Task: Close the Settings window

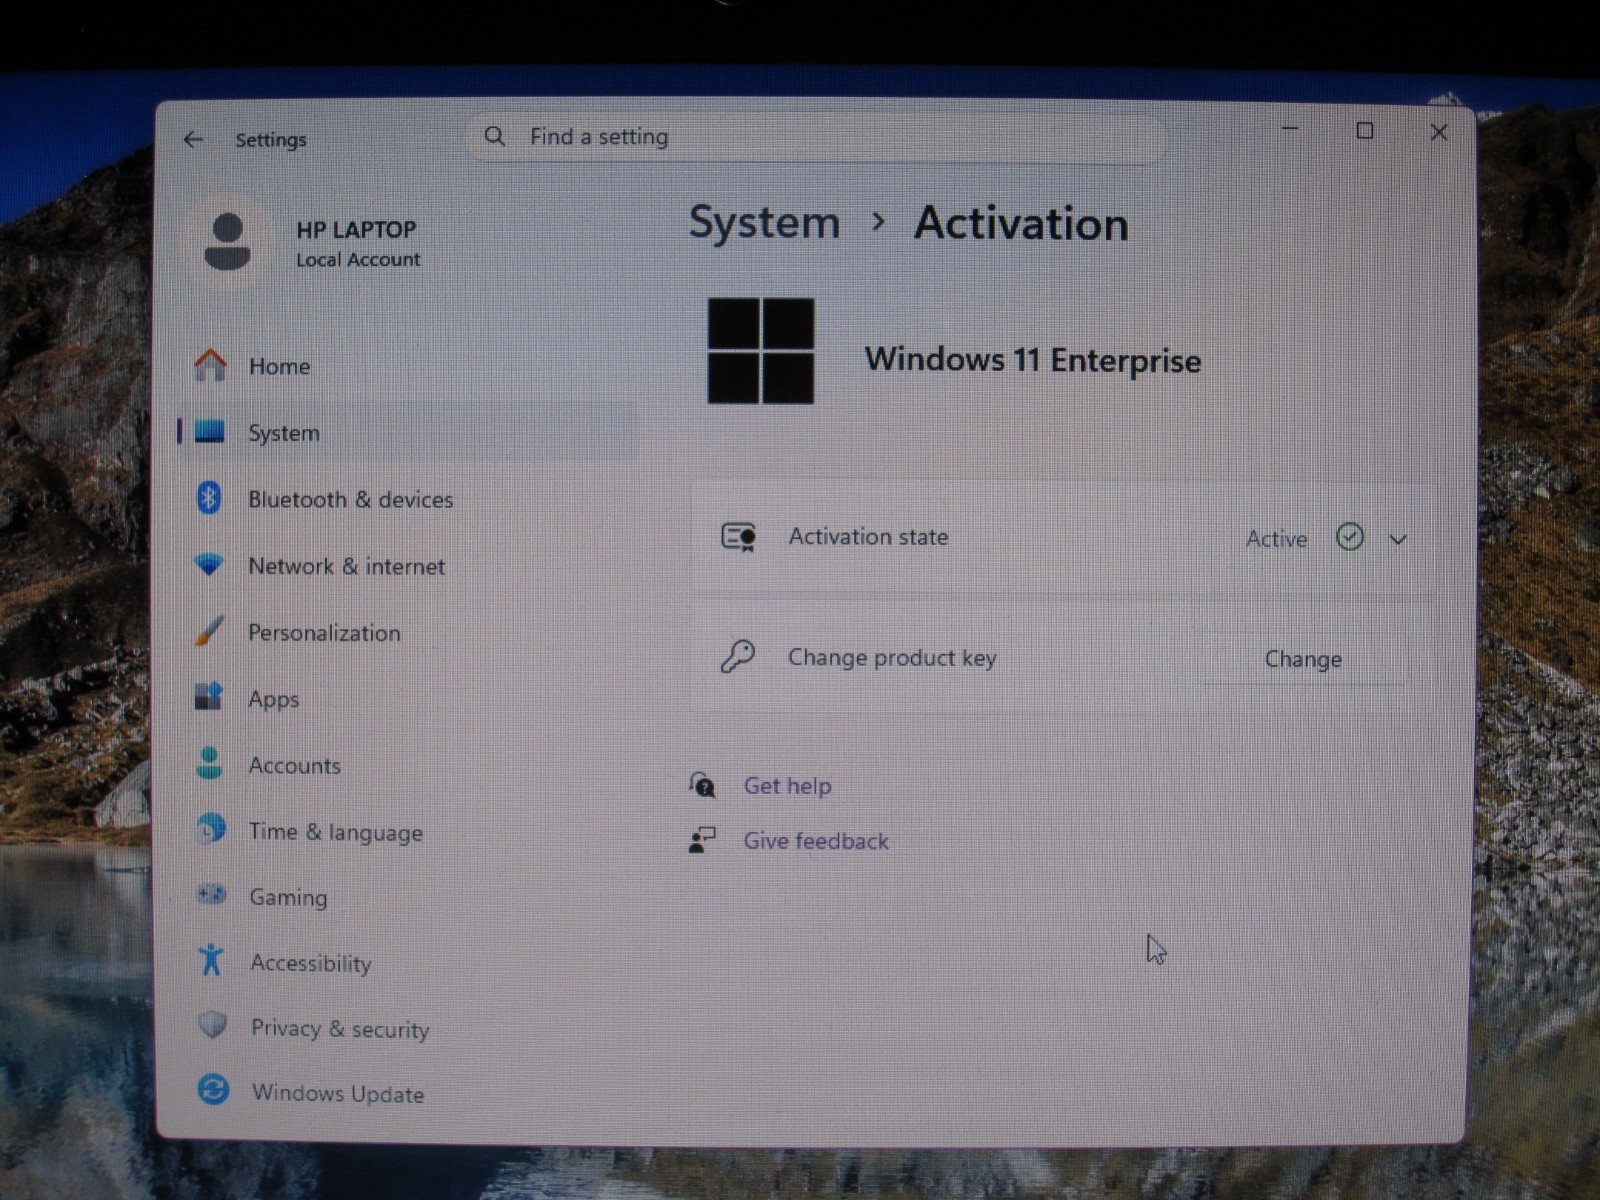Action: 1438,132
